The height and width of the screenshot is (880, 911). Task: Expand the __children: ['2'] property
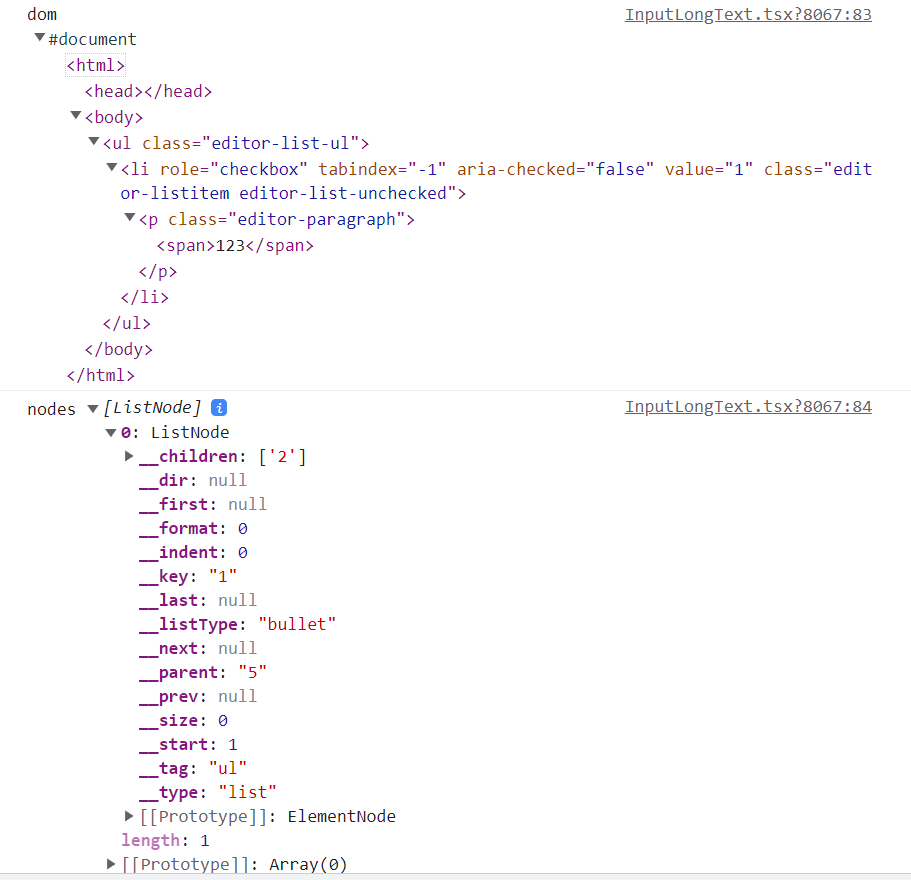pyautogui.click(x=128, y=456)
